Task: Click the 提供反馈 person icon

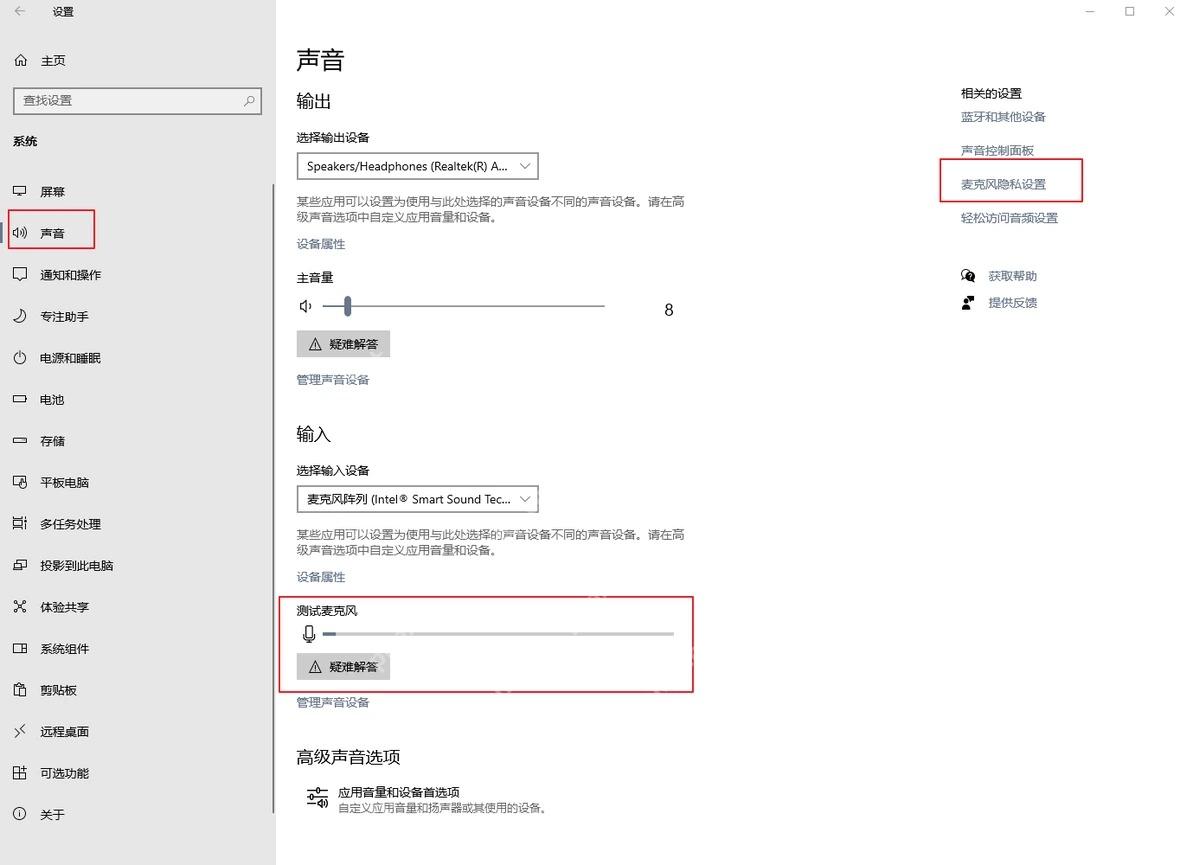Action: pyautogui.click(x=968, y=303)
